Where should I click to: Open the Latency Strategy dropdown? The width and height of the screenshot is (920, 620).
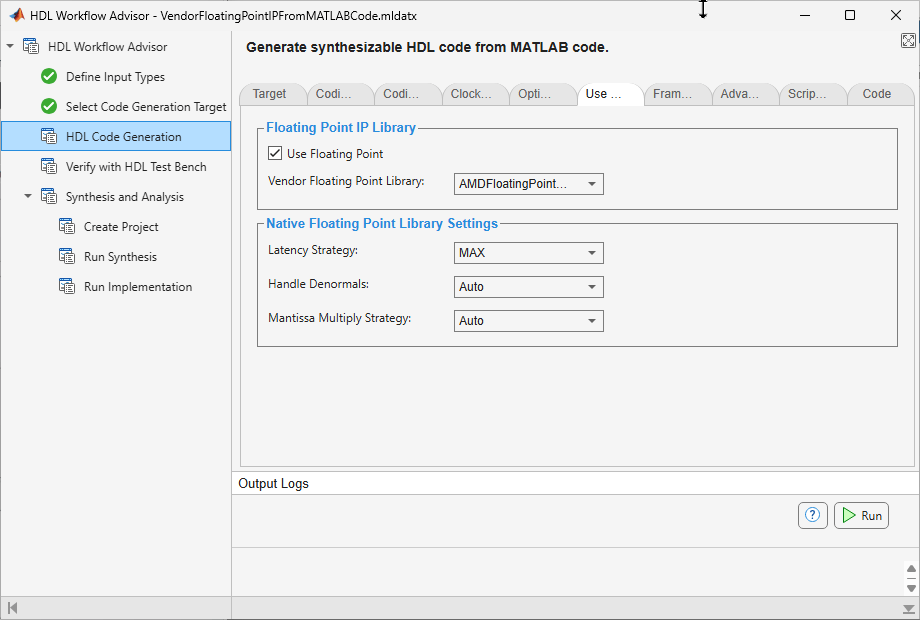529,253
